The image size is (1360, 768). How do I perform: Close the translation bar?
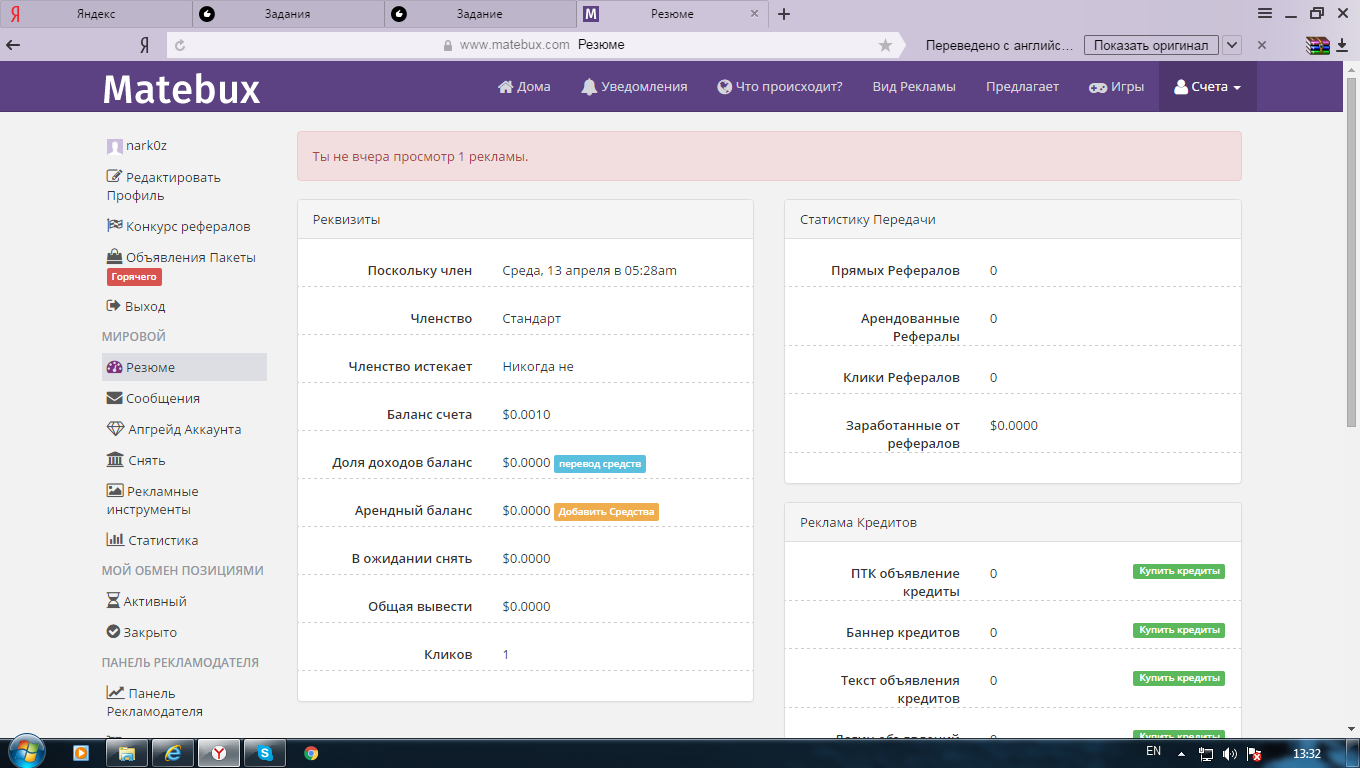1262,45
